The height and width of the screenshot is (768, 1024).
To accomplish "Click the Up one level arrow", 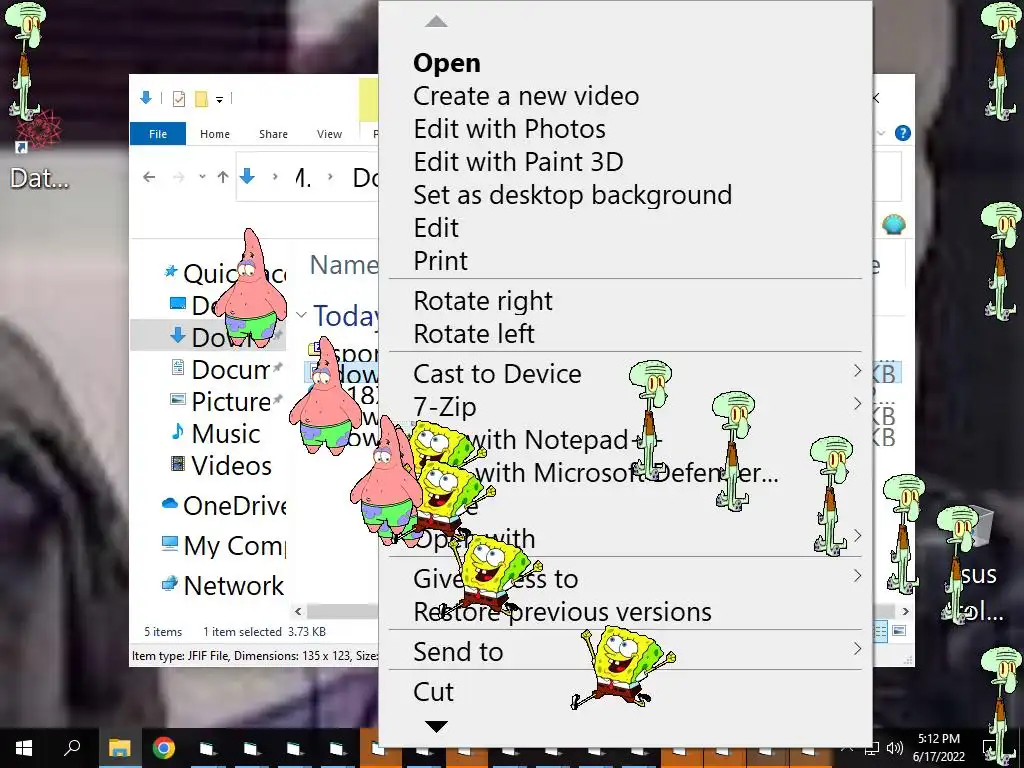I will tap(223, 177).
